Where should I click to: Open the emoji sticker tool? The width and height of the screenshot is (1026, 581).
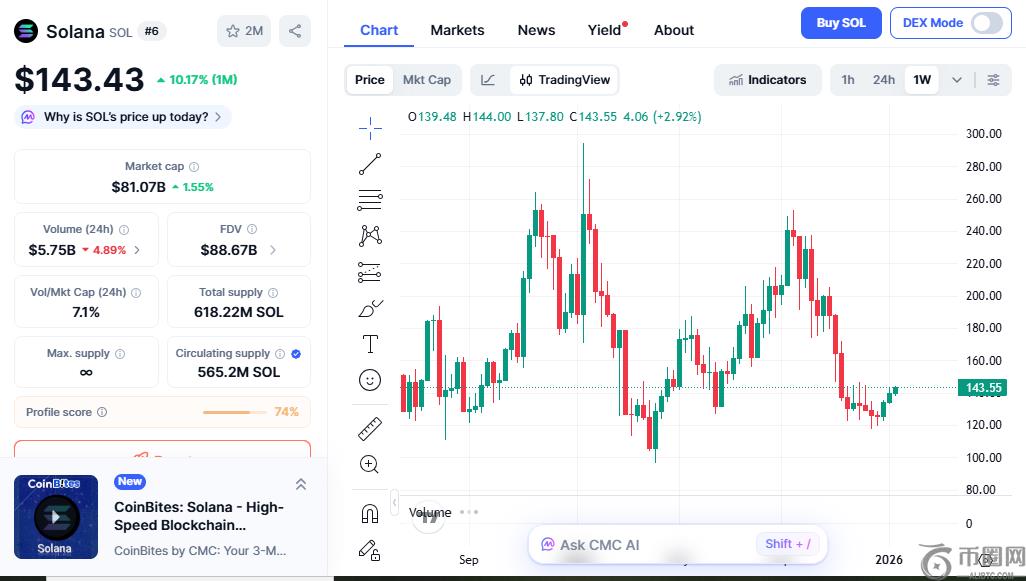pyautogui.click(x=370, y=380)
